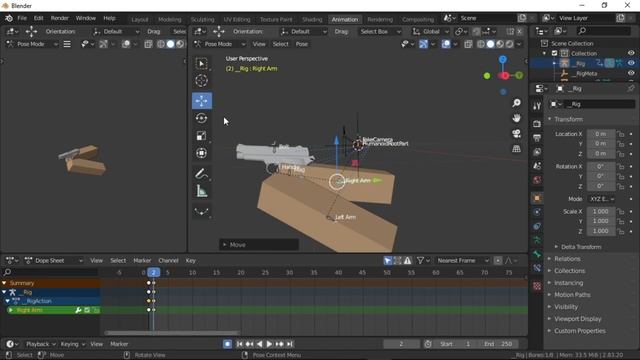The width and height of the screenshot is (640, 360).
Task: Play the animation in reverse
Action: tap(260, 344)
